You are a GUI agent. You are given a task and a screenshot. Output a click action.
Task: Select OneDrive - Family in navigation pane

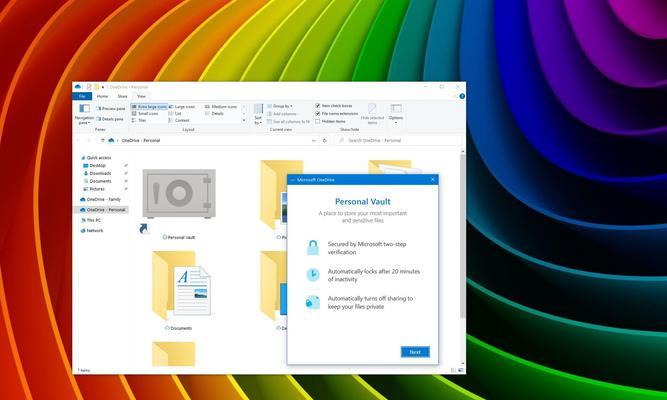point(100,199)
